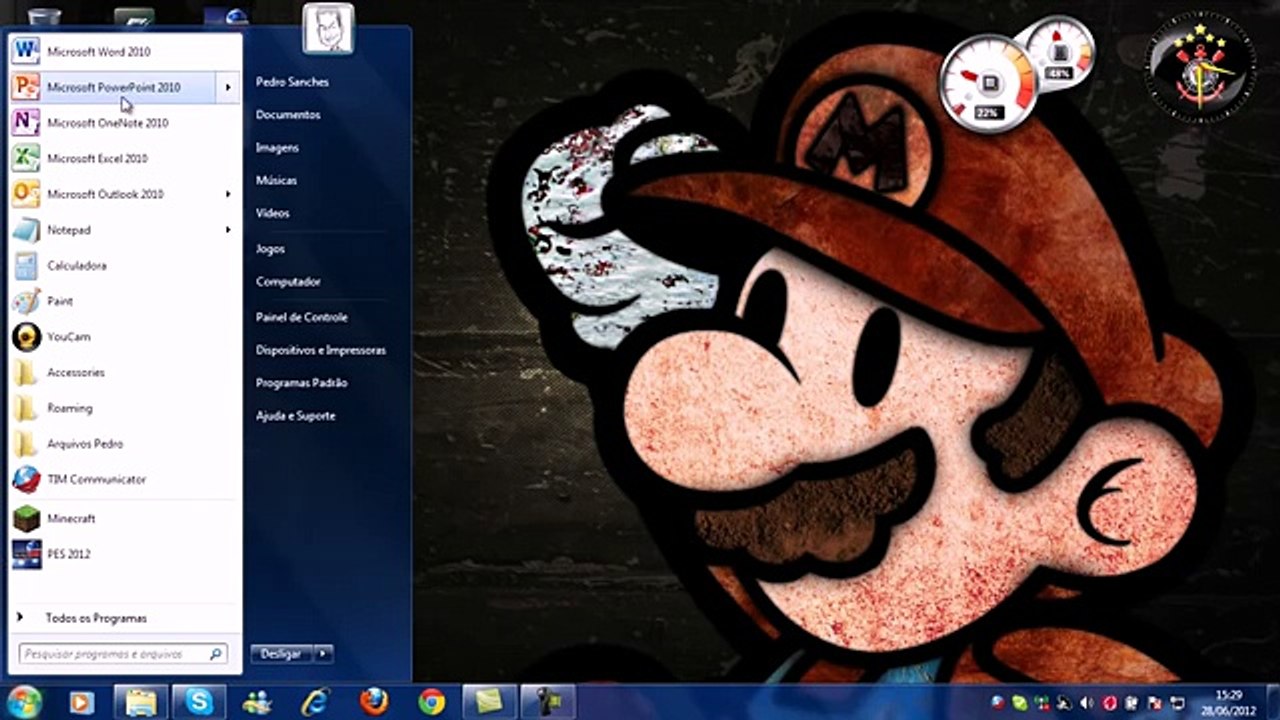Image resolution: width=1280 pixels, height=720 pixels.
Task: Open the Accessories folder icon
Action: tap(26, 372)
